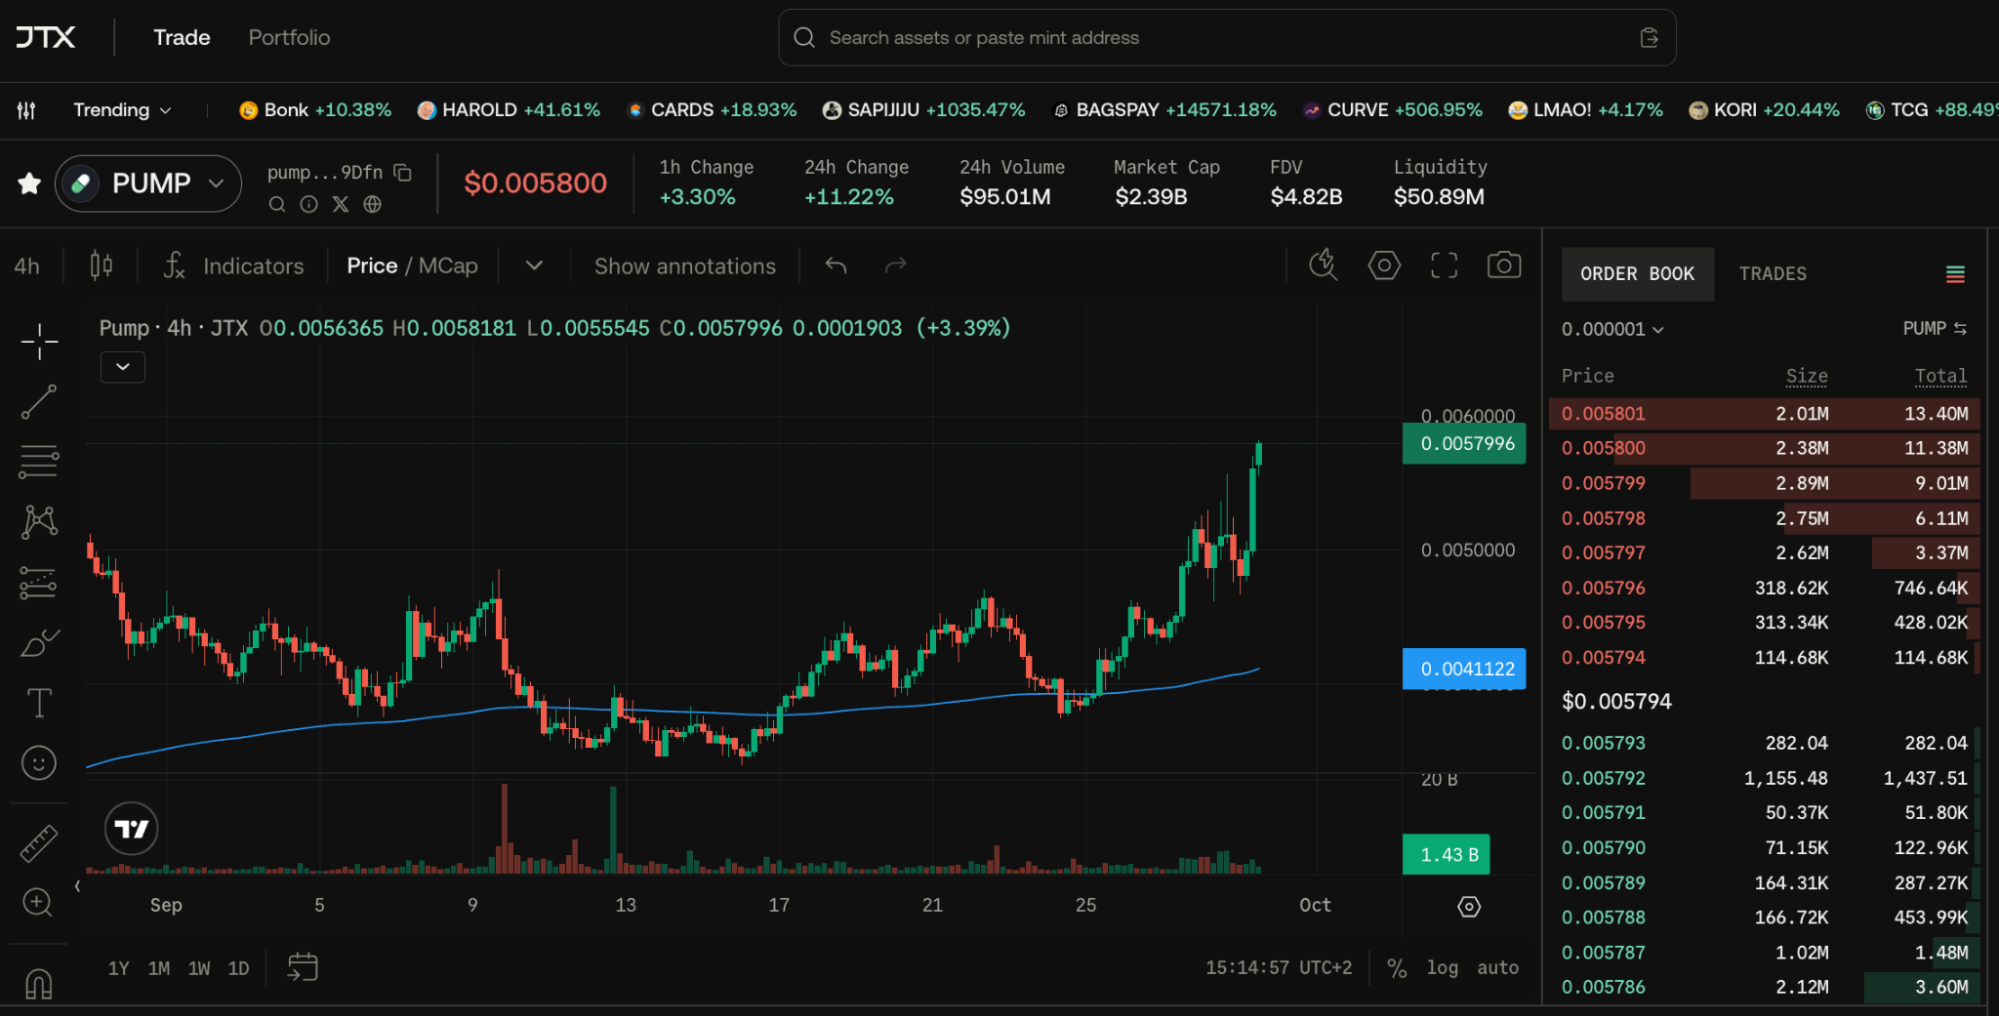The image size is (1999, 1017).
Task: Click the TradingView logo on the chart
Action: pyautogui.click(x=131, y=829)
